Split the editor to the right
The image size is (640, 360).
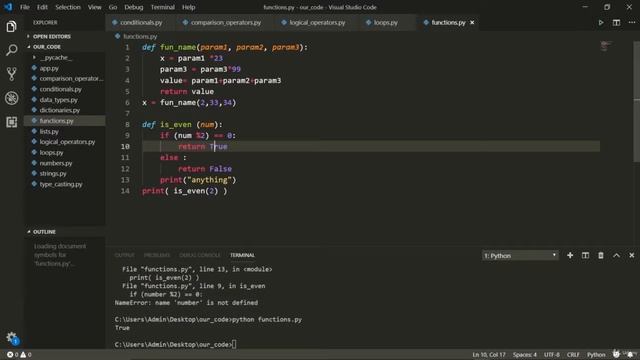pos(616,22)
